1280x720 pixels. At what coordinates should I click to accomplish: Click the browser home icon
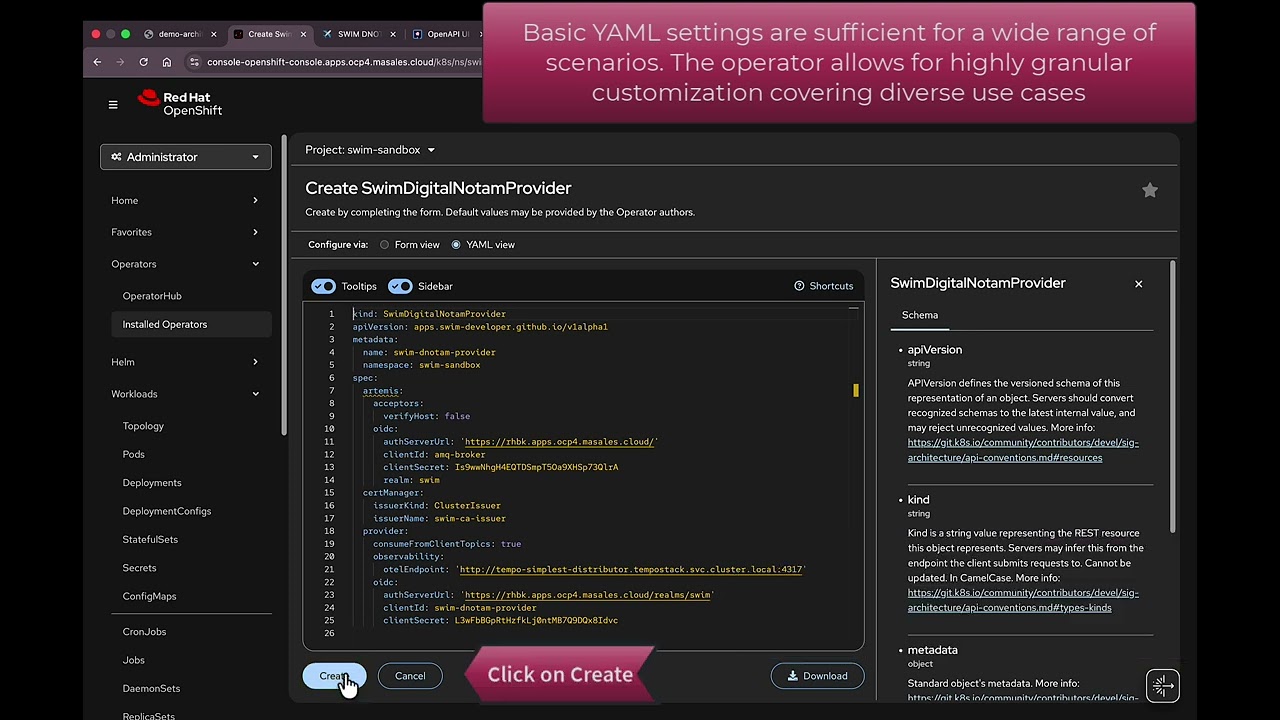click(x=166, y=62)
